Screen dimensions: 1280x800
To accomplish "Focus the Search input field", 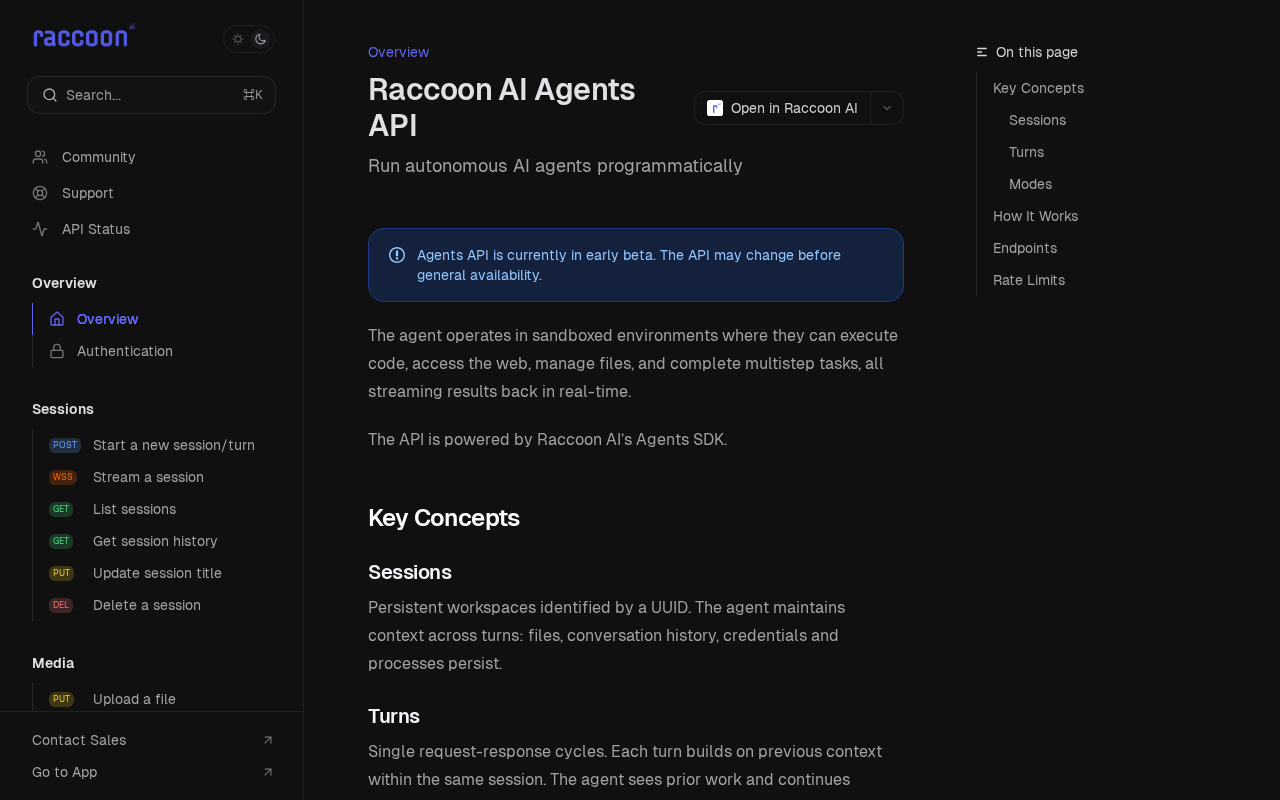I will tap(152, 95).
